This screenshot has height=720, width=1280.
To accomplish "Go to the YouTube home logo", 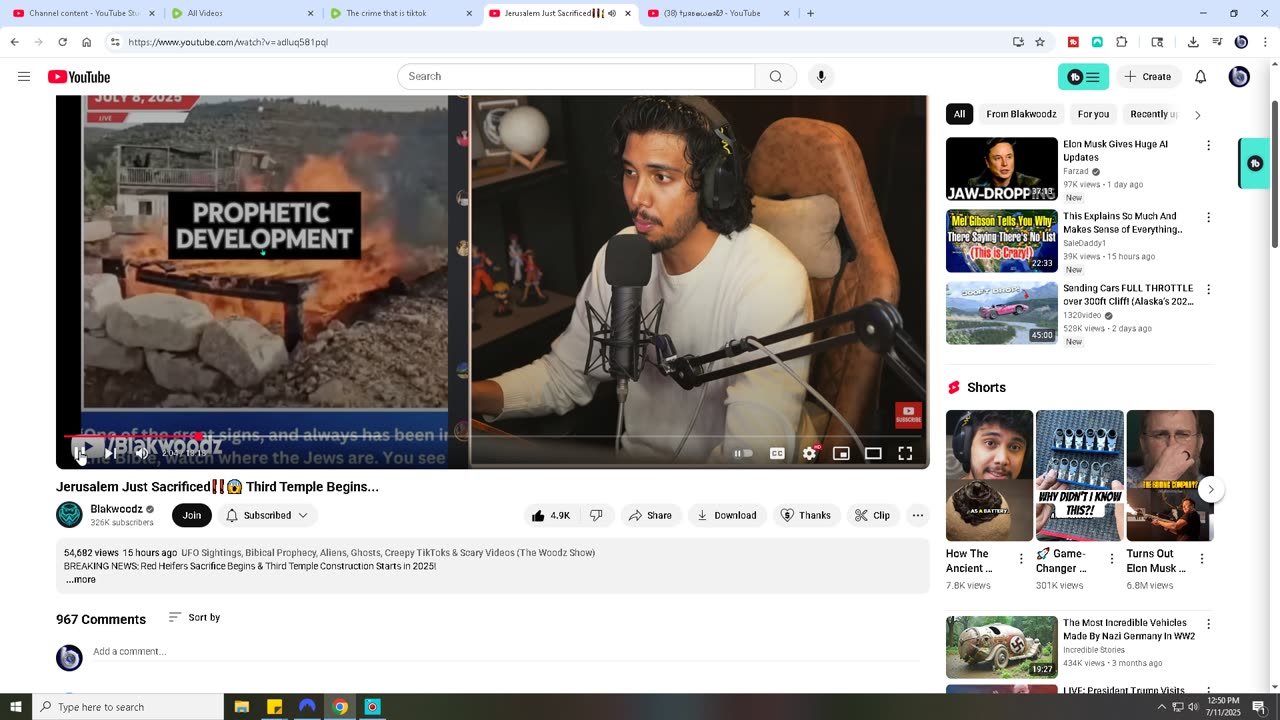I will (x=79, y=77).
